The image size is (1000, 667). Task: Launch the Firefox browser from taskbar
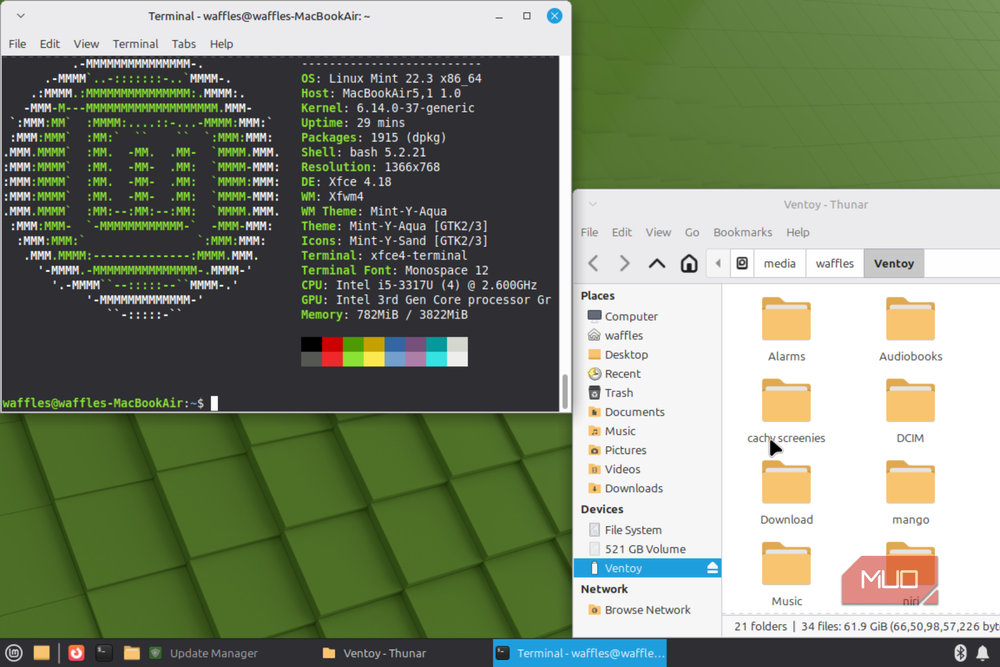(77, 653)
